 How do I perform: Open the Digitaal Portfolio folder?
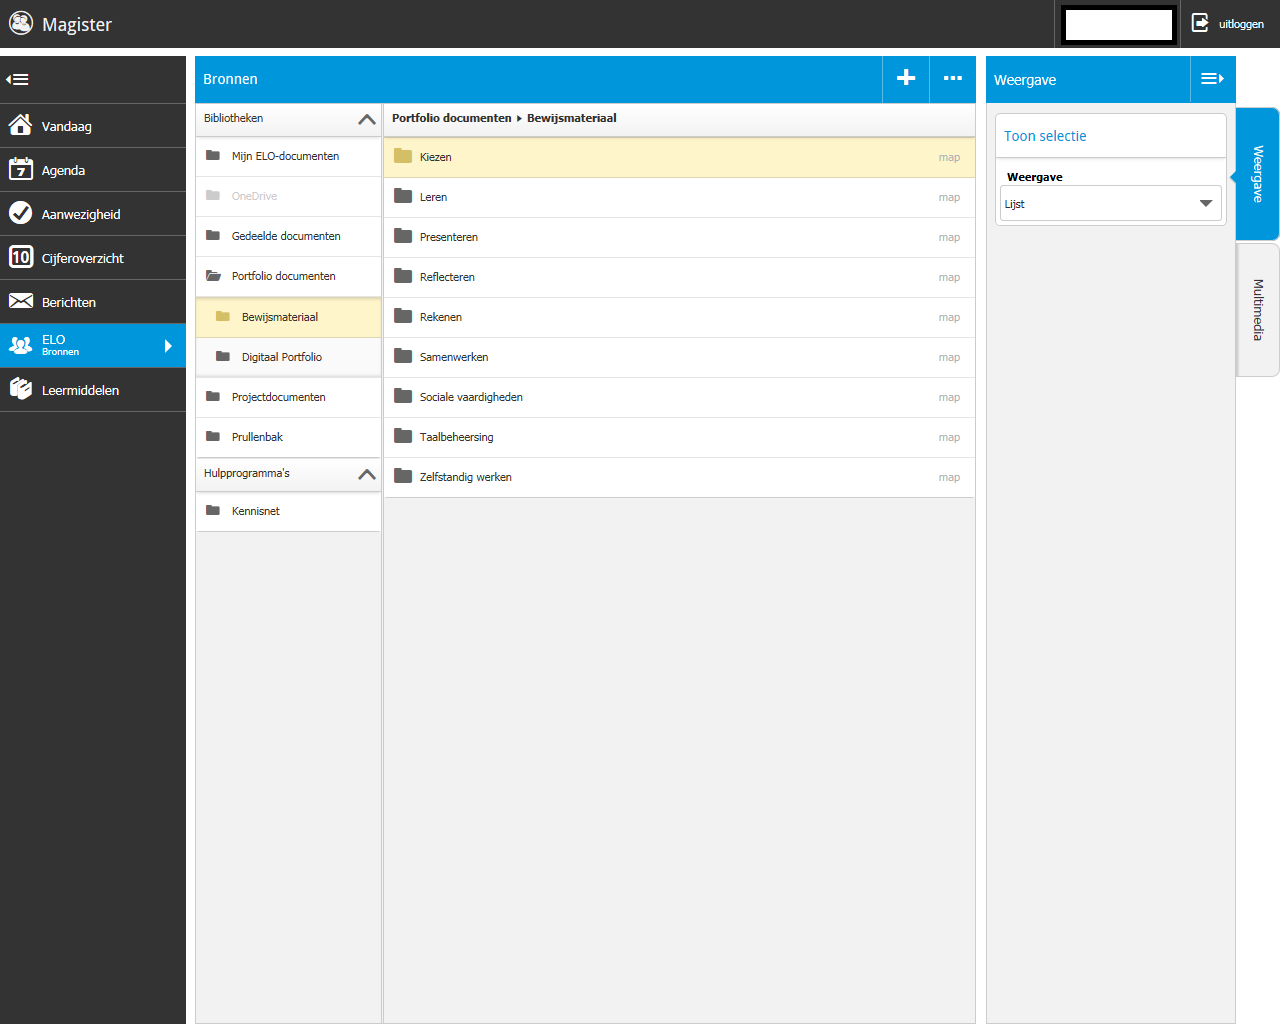281,357
